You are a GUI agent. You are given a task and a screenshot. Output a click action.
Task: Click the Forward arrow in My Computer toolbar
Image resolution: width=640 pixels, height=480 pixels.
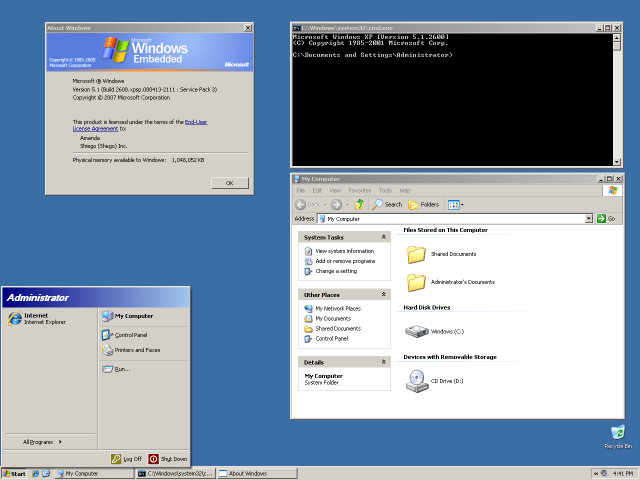(x=336, y=204)
